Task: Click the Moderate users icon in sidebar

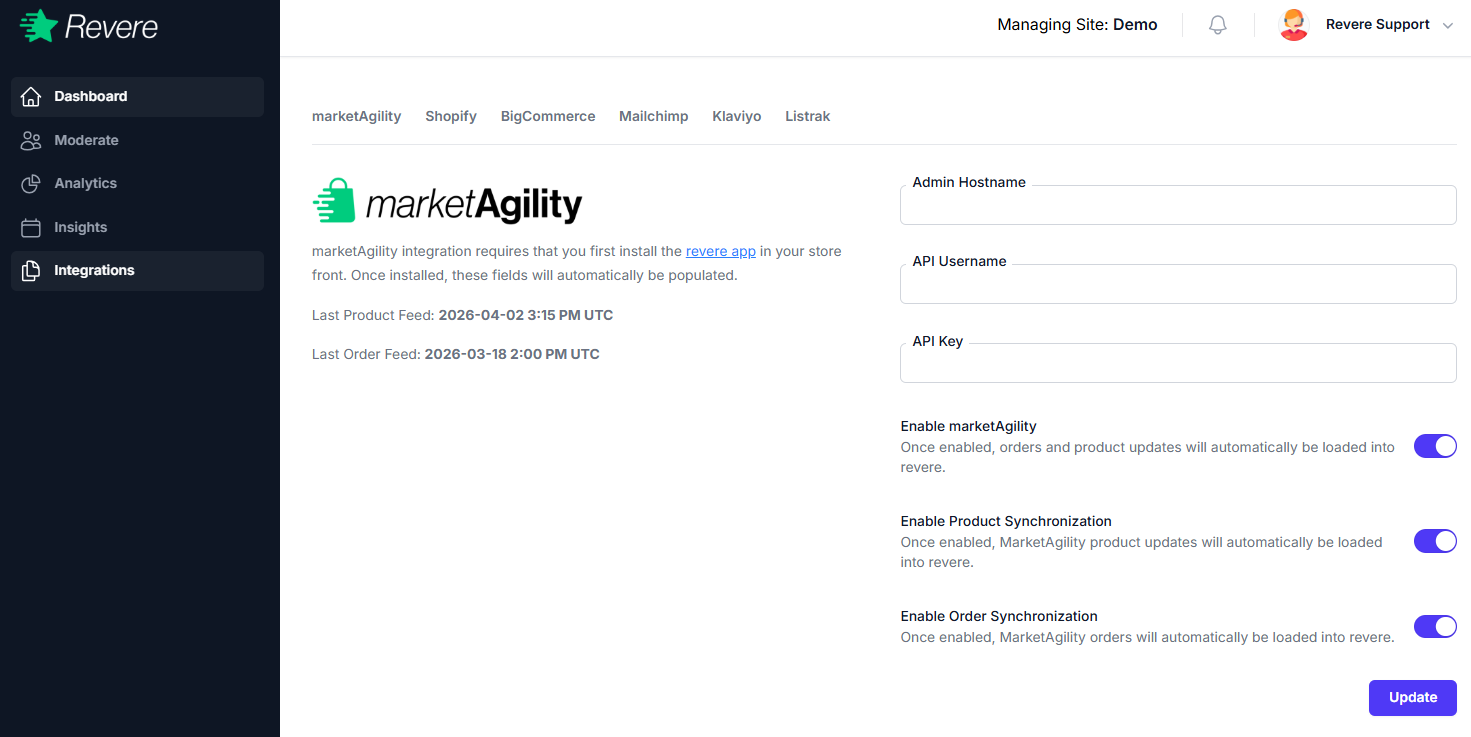Action: tap(31, 140)
